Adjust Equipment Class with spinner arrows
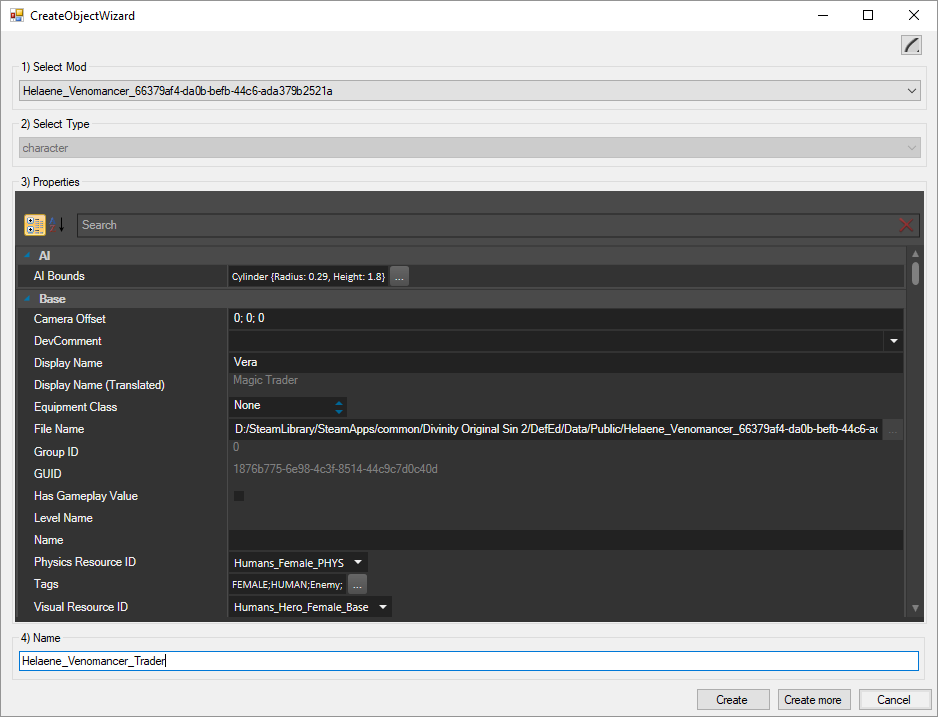 coord(339,407)
